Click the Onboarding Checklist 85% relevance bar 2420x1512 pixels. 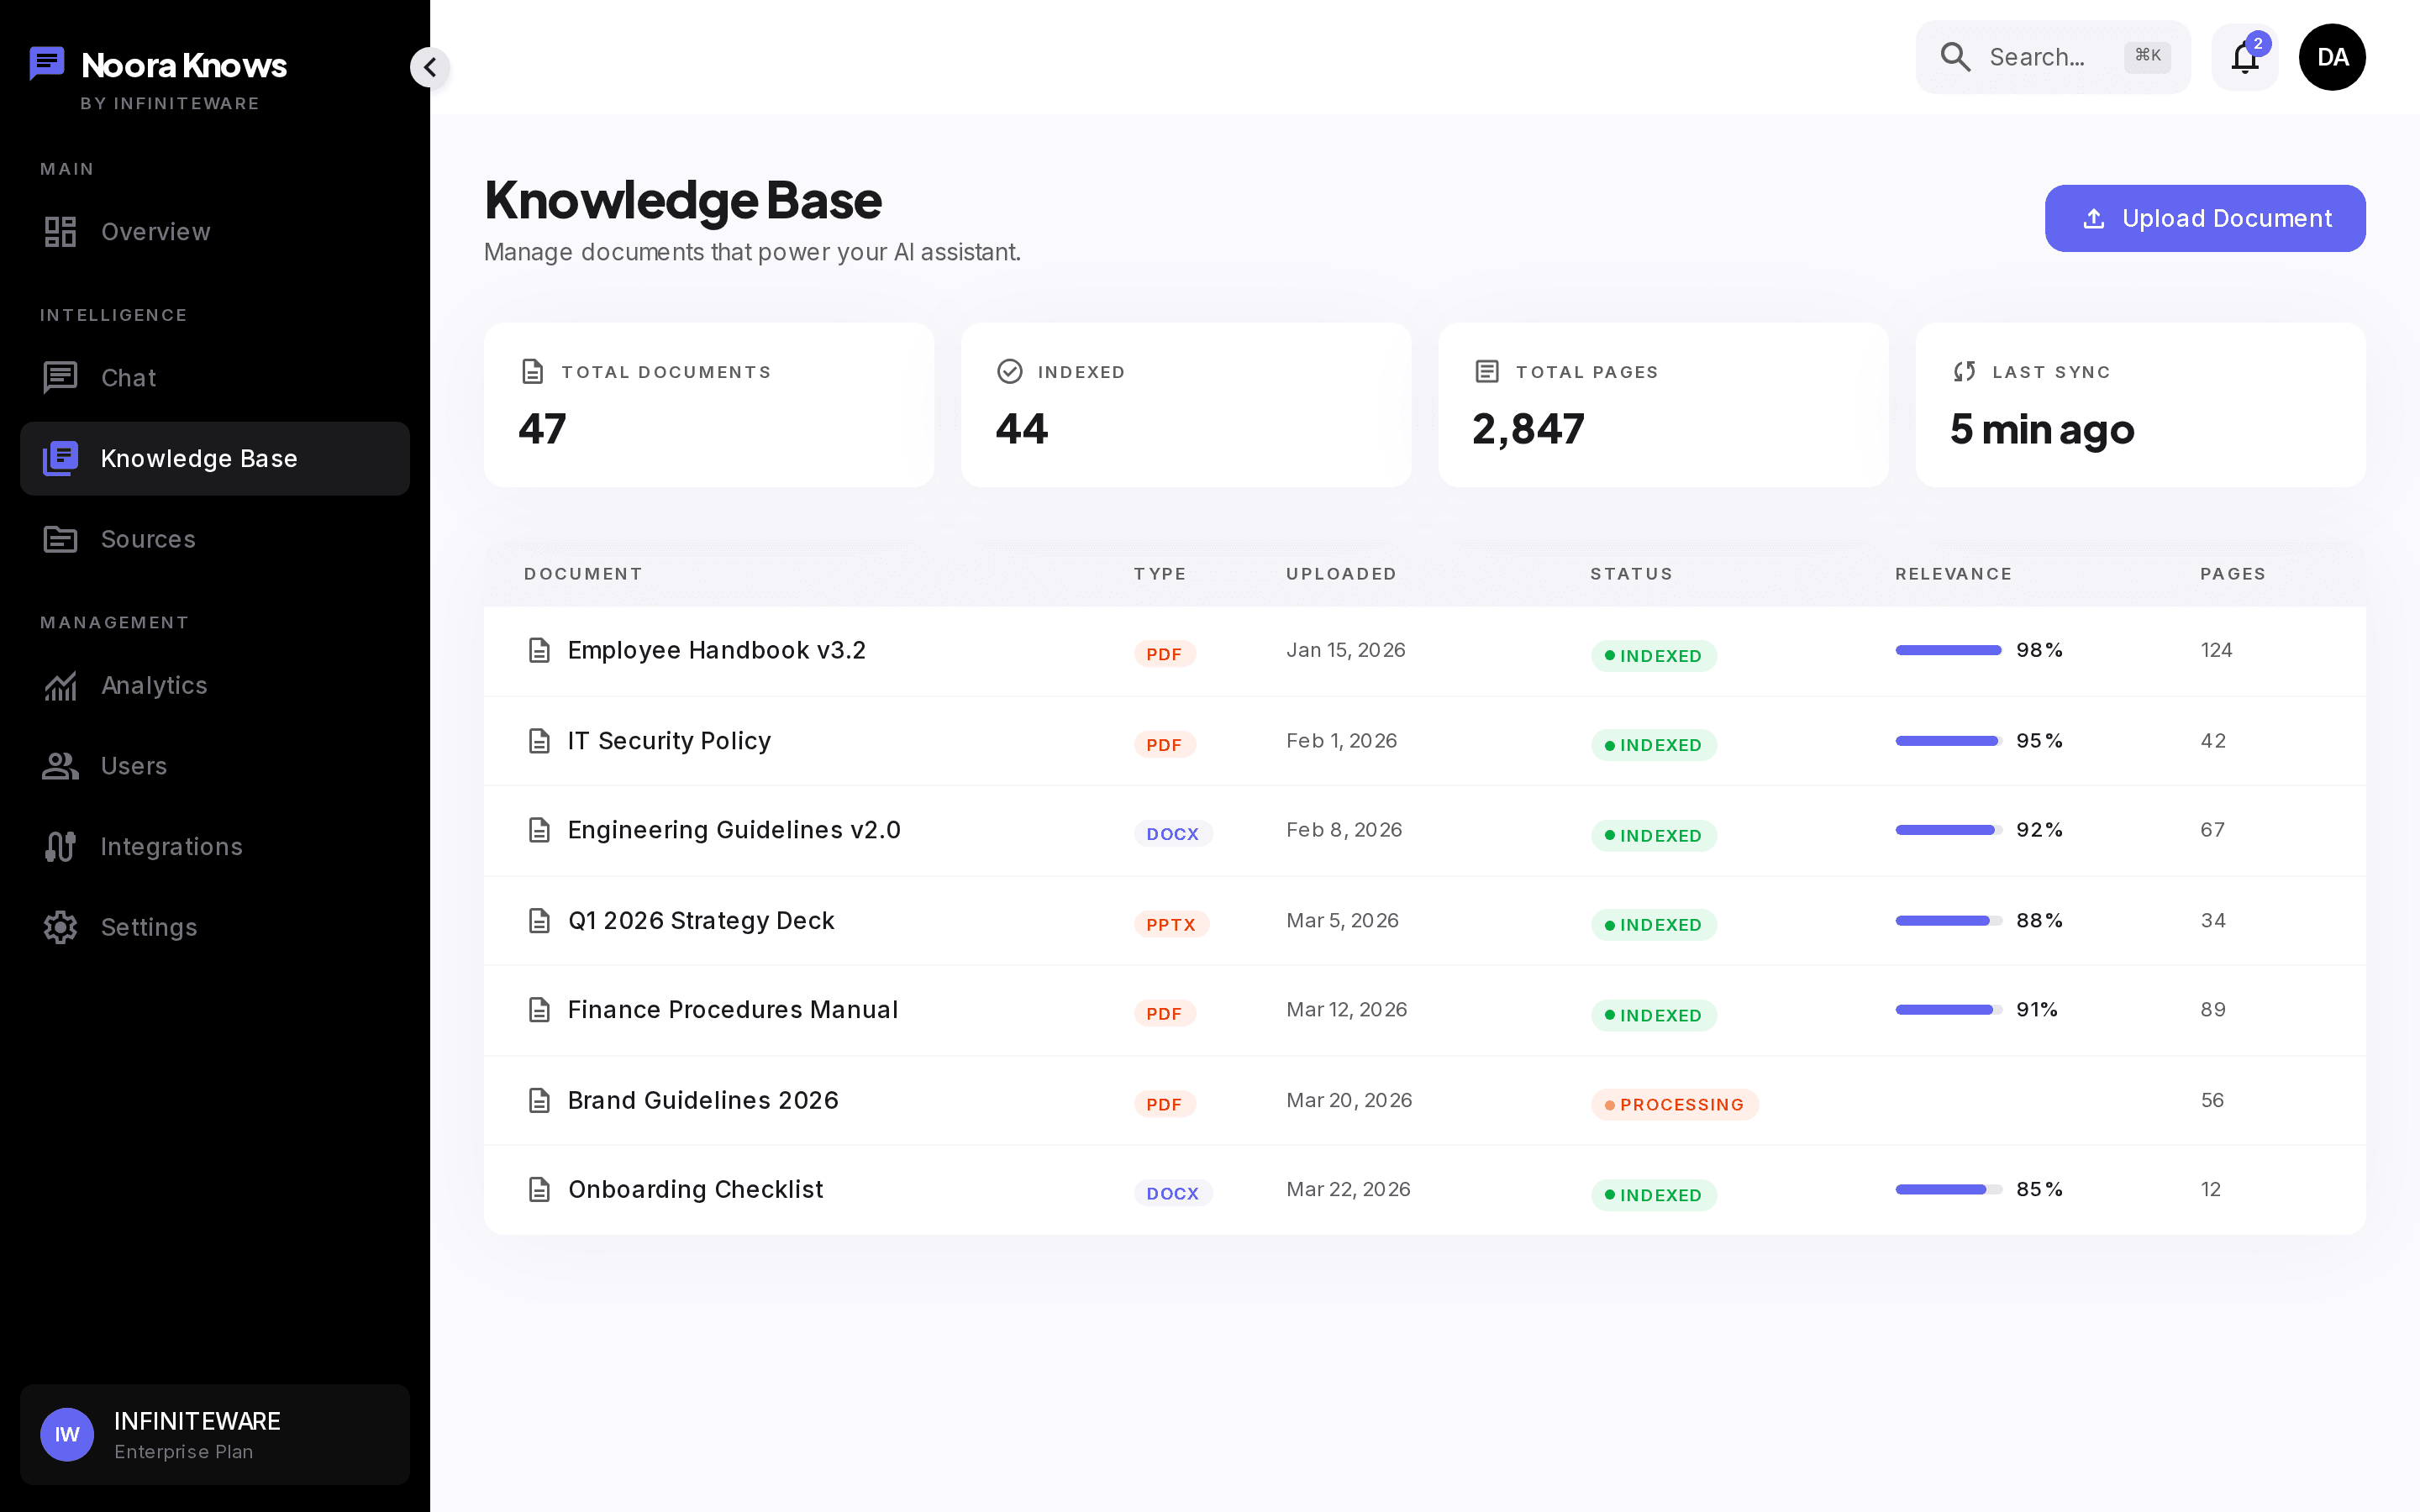(1948, 1190)
